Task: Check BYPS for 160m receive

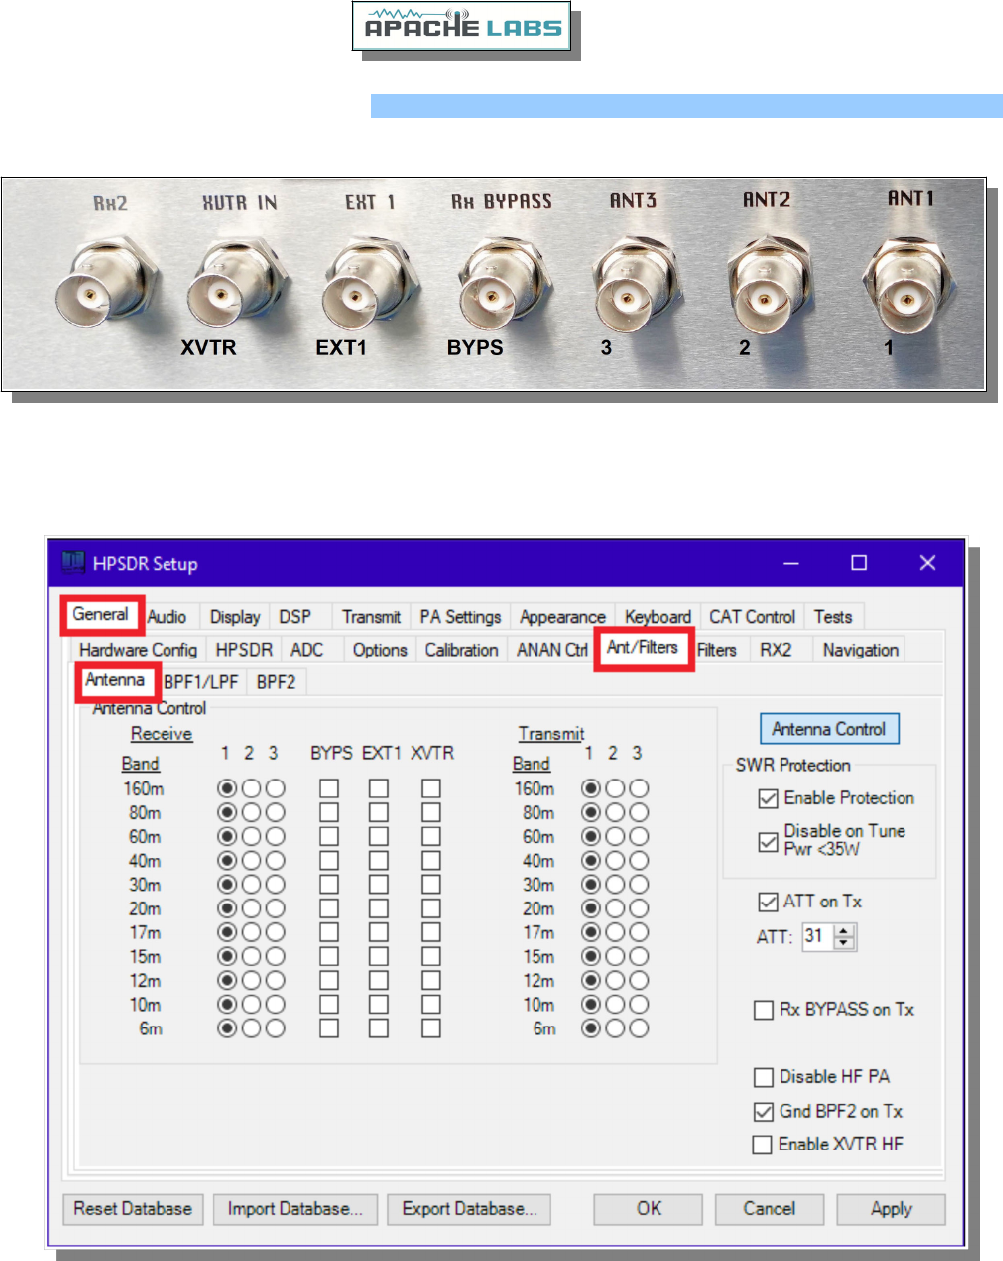Action: [329, 788]
